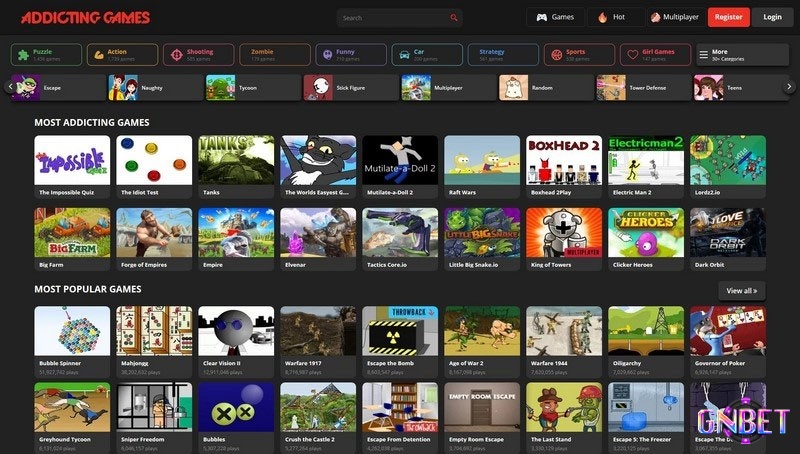Open Warfare 1917 thumbnail
The width and height of the screenshot is (800, 454).
[318, 331]
